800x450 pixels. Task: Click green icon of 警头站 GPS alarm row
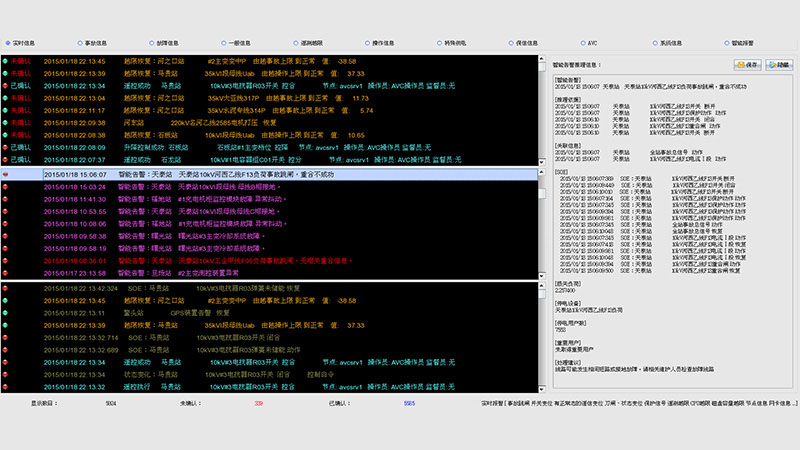(x=5, y=312)
